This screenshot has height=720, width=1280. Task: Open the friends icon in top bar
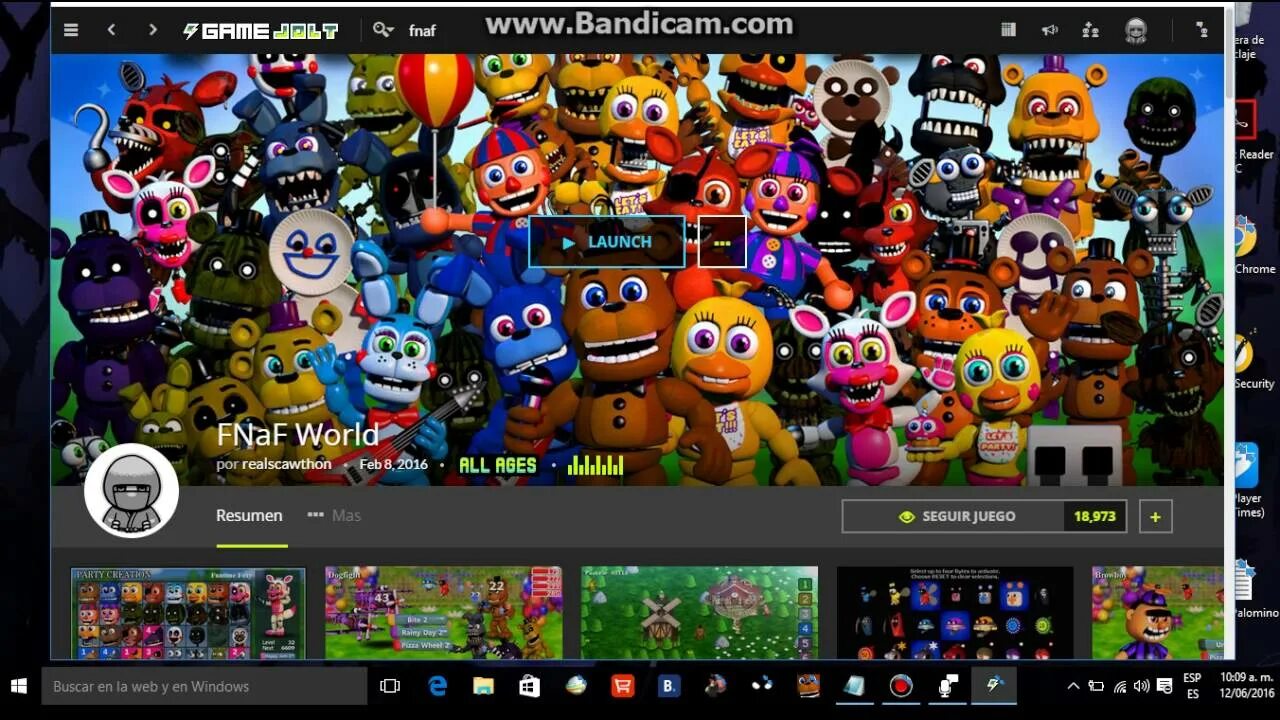click(1091, 30)
